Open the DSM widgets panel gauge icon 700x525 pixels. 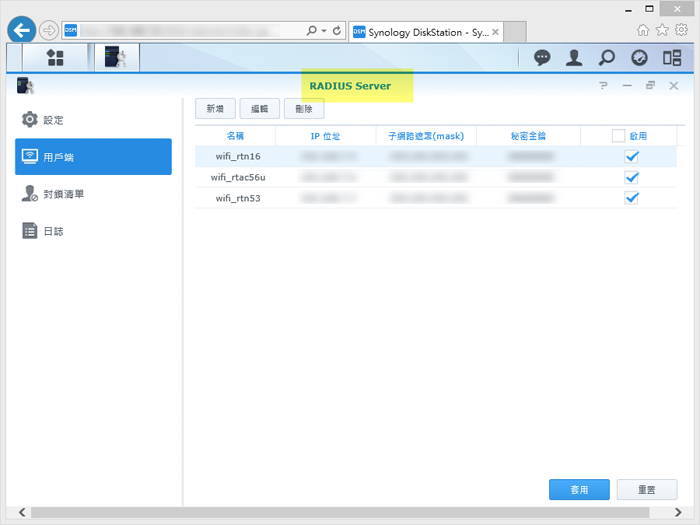pos(639,58)
